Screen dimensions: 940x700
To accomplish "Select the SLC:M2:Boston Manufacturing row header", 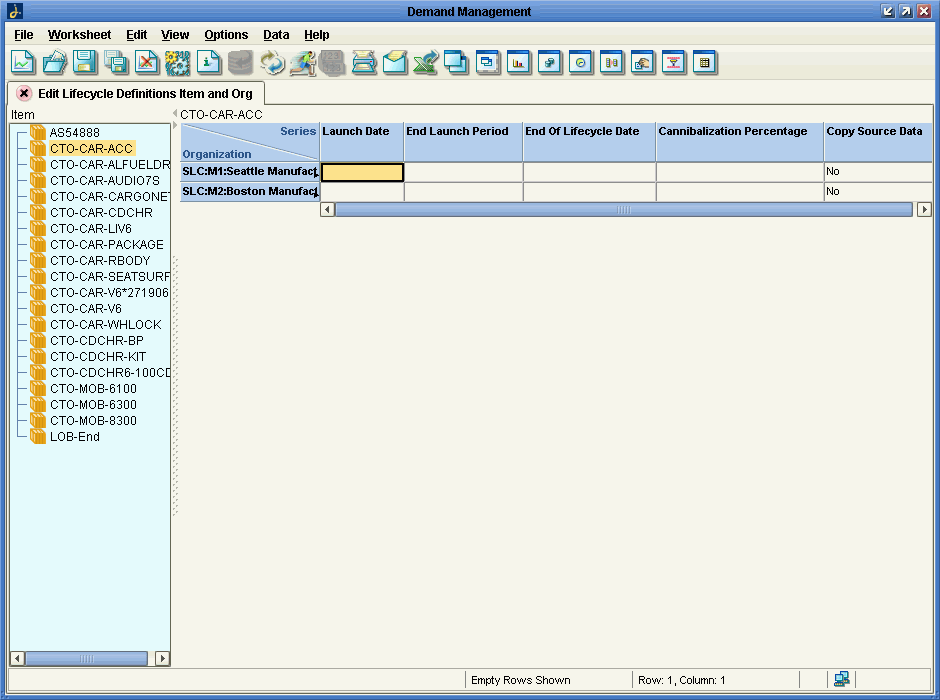I will (249, 192).
